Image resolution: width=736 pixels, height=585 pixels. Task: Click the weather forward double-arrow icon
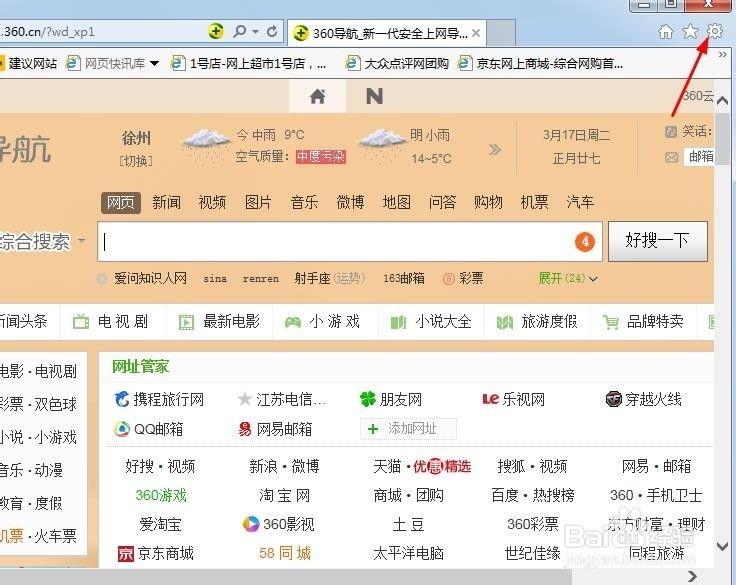(x=495, y=150)
